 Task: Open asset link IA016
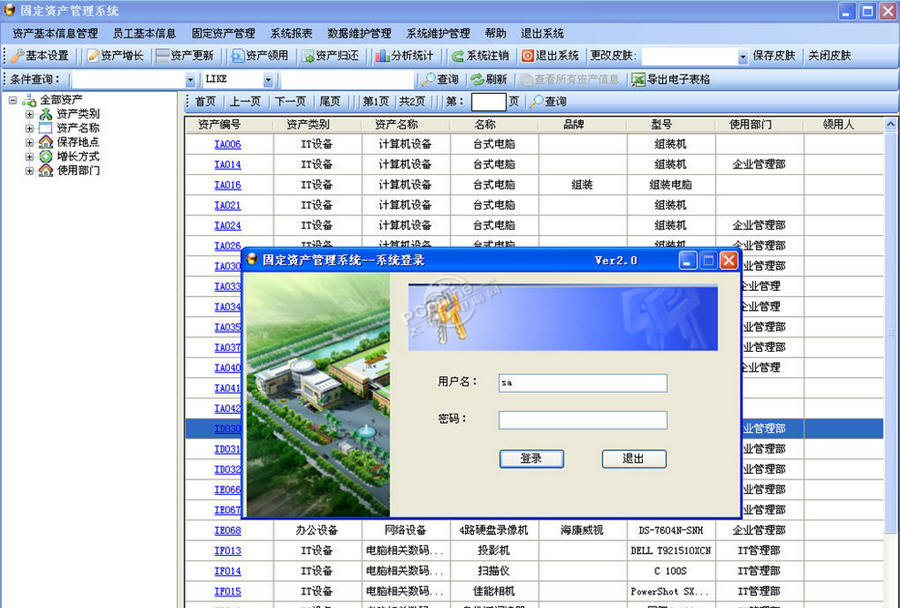[x=228, y=185]
